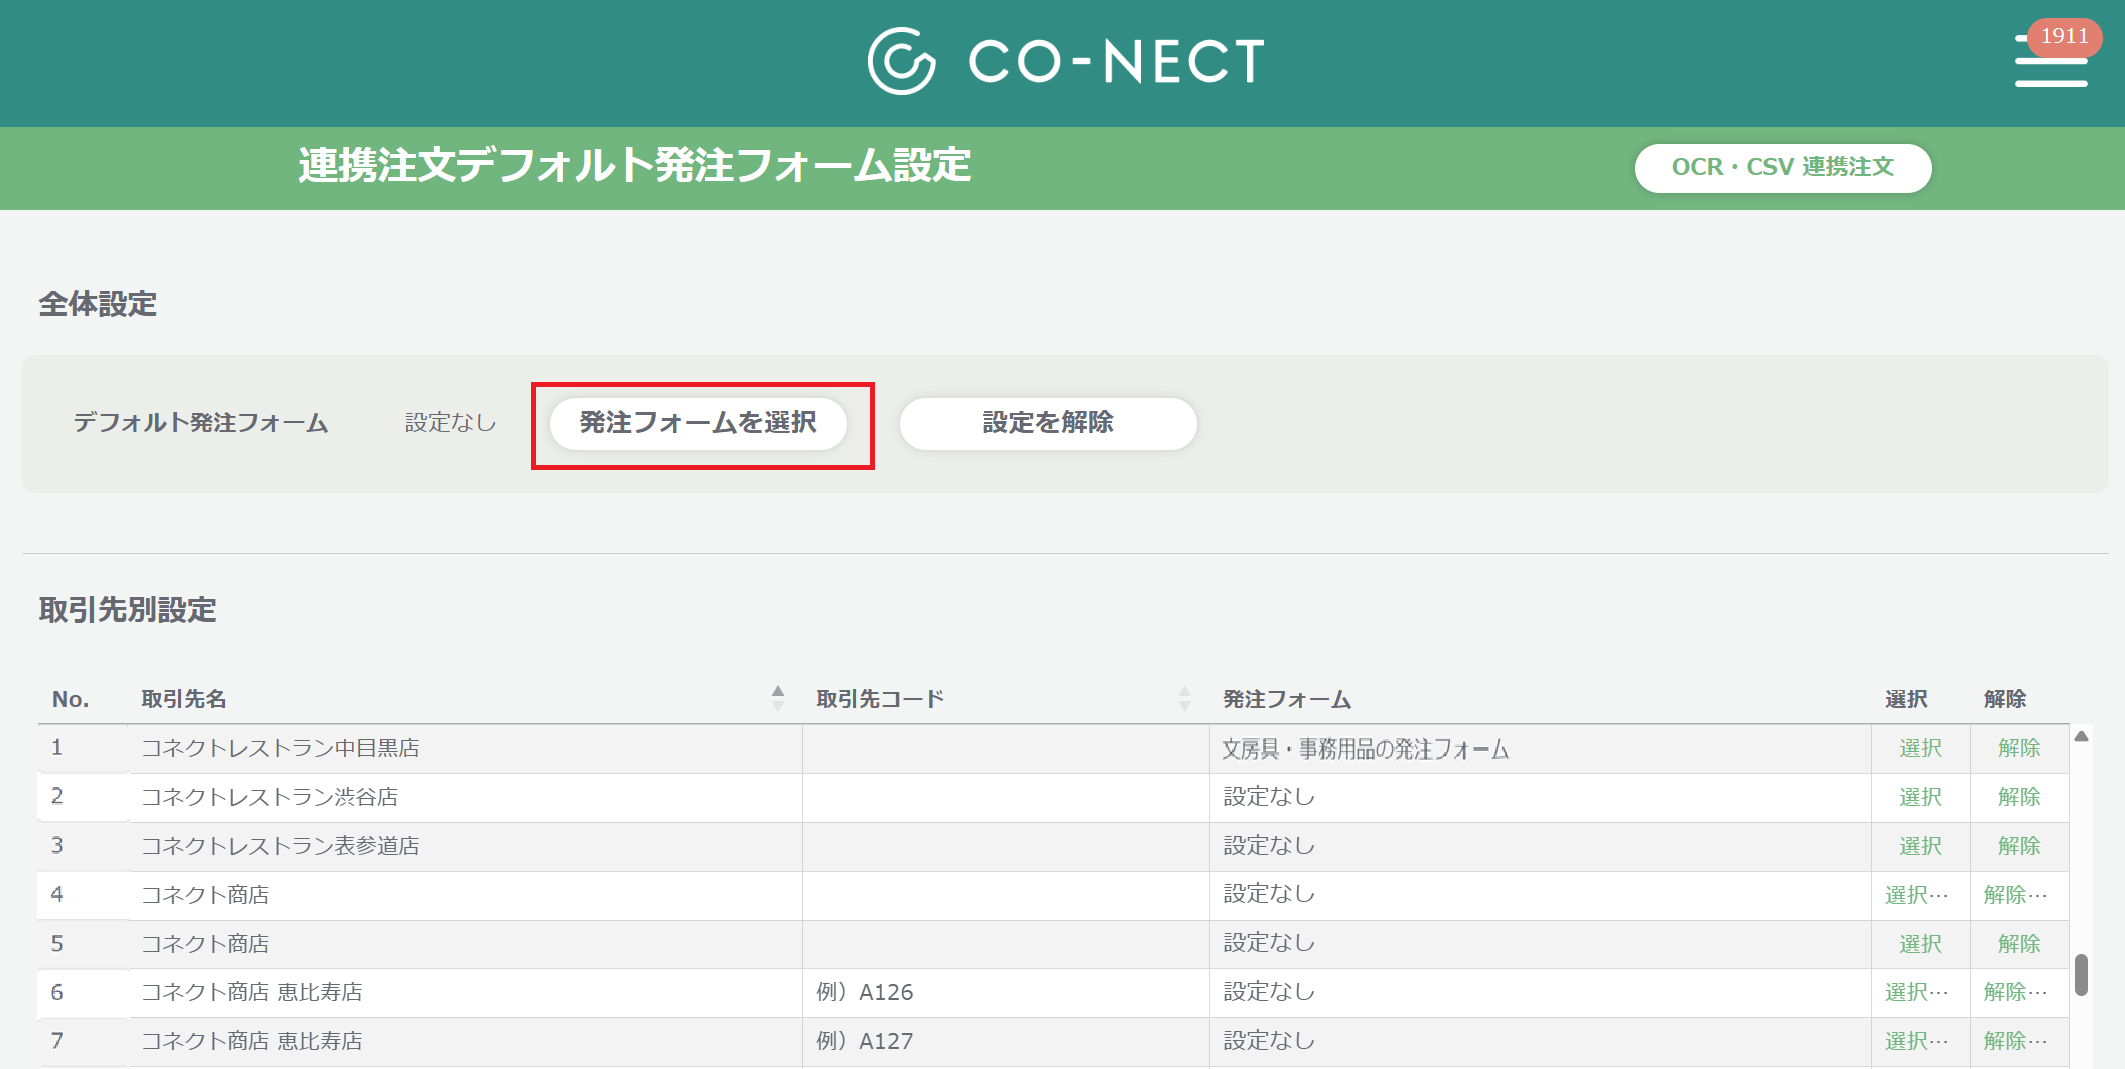Click 選択 for コネクトレストラン渋谷店

[x=1920, y=797]
